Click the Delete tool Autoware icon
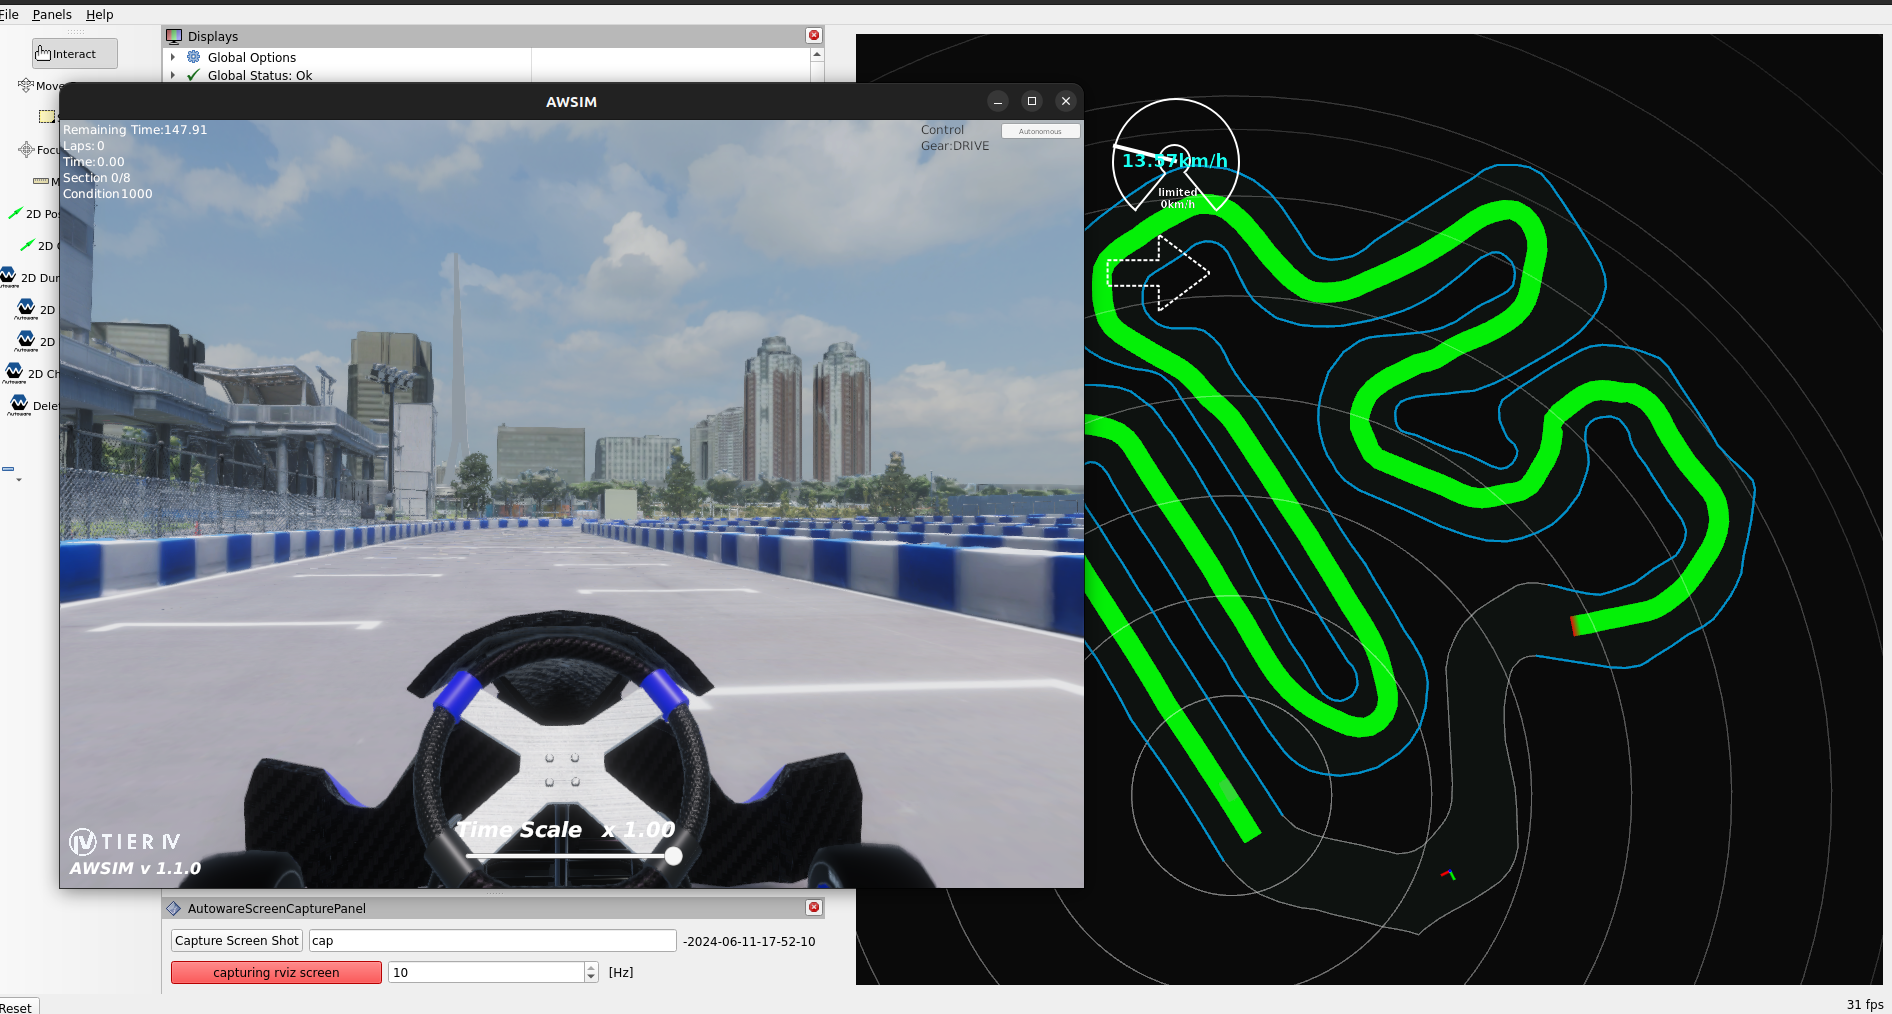This screenshot has height=1014, width=1892. tap(19, 405)
